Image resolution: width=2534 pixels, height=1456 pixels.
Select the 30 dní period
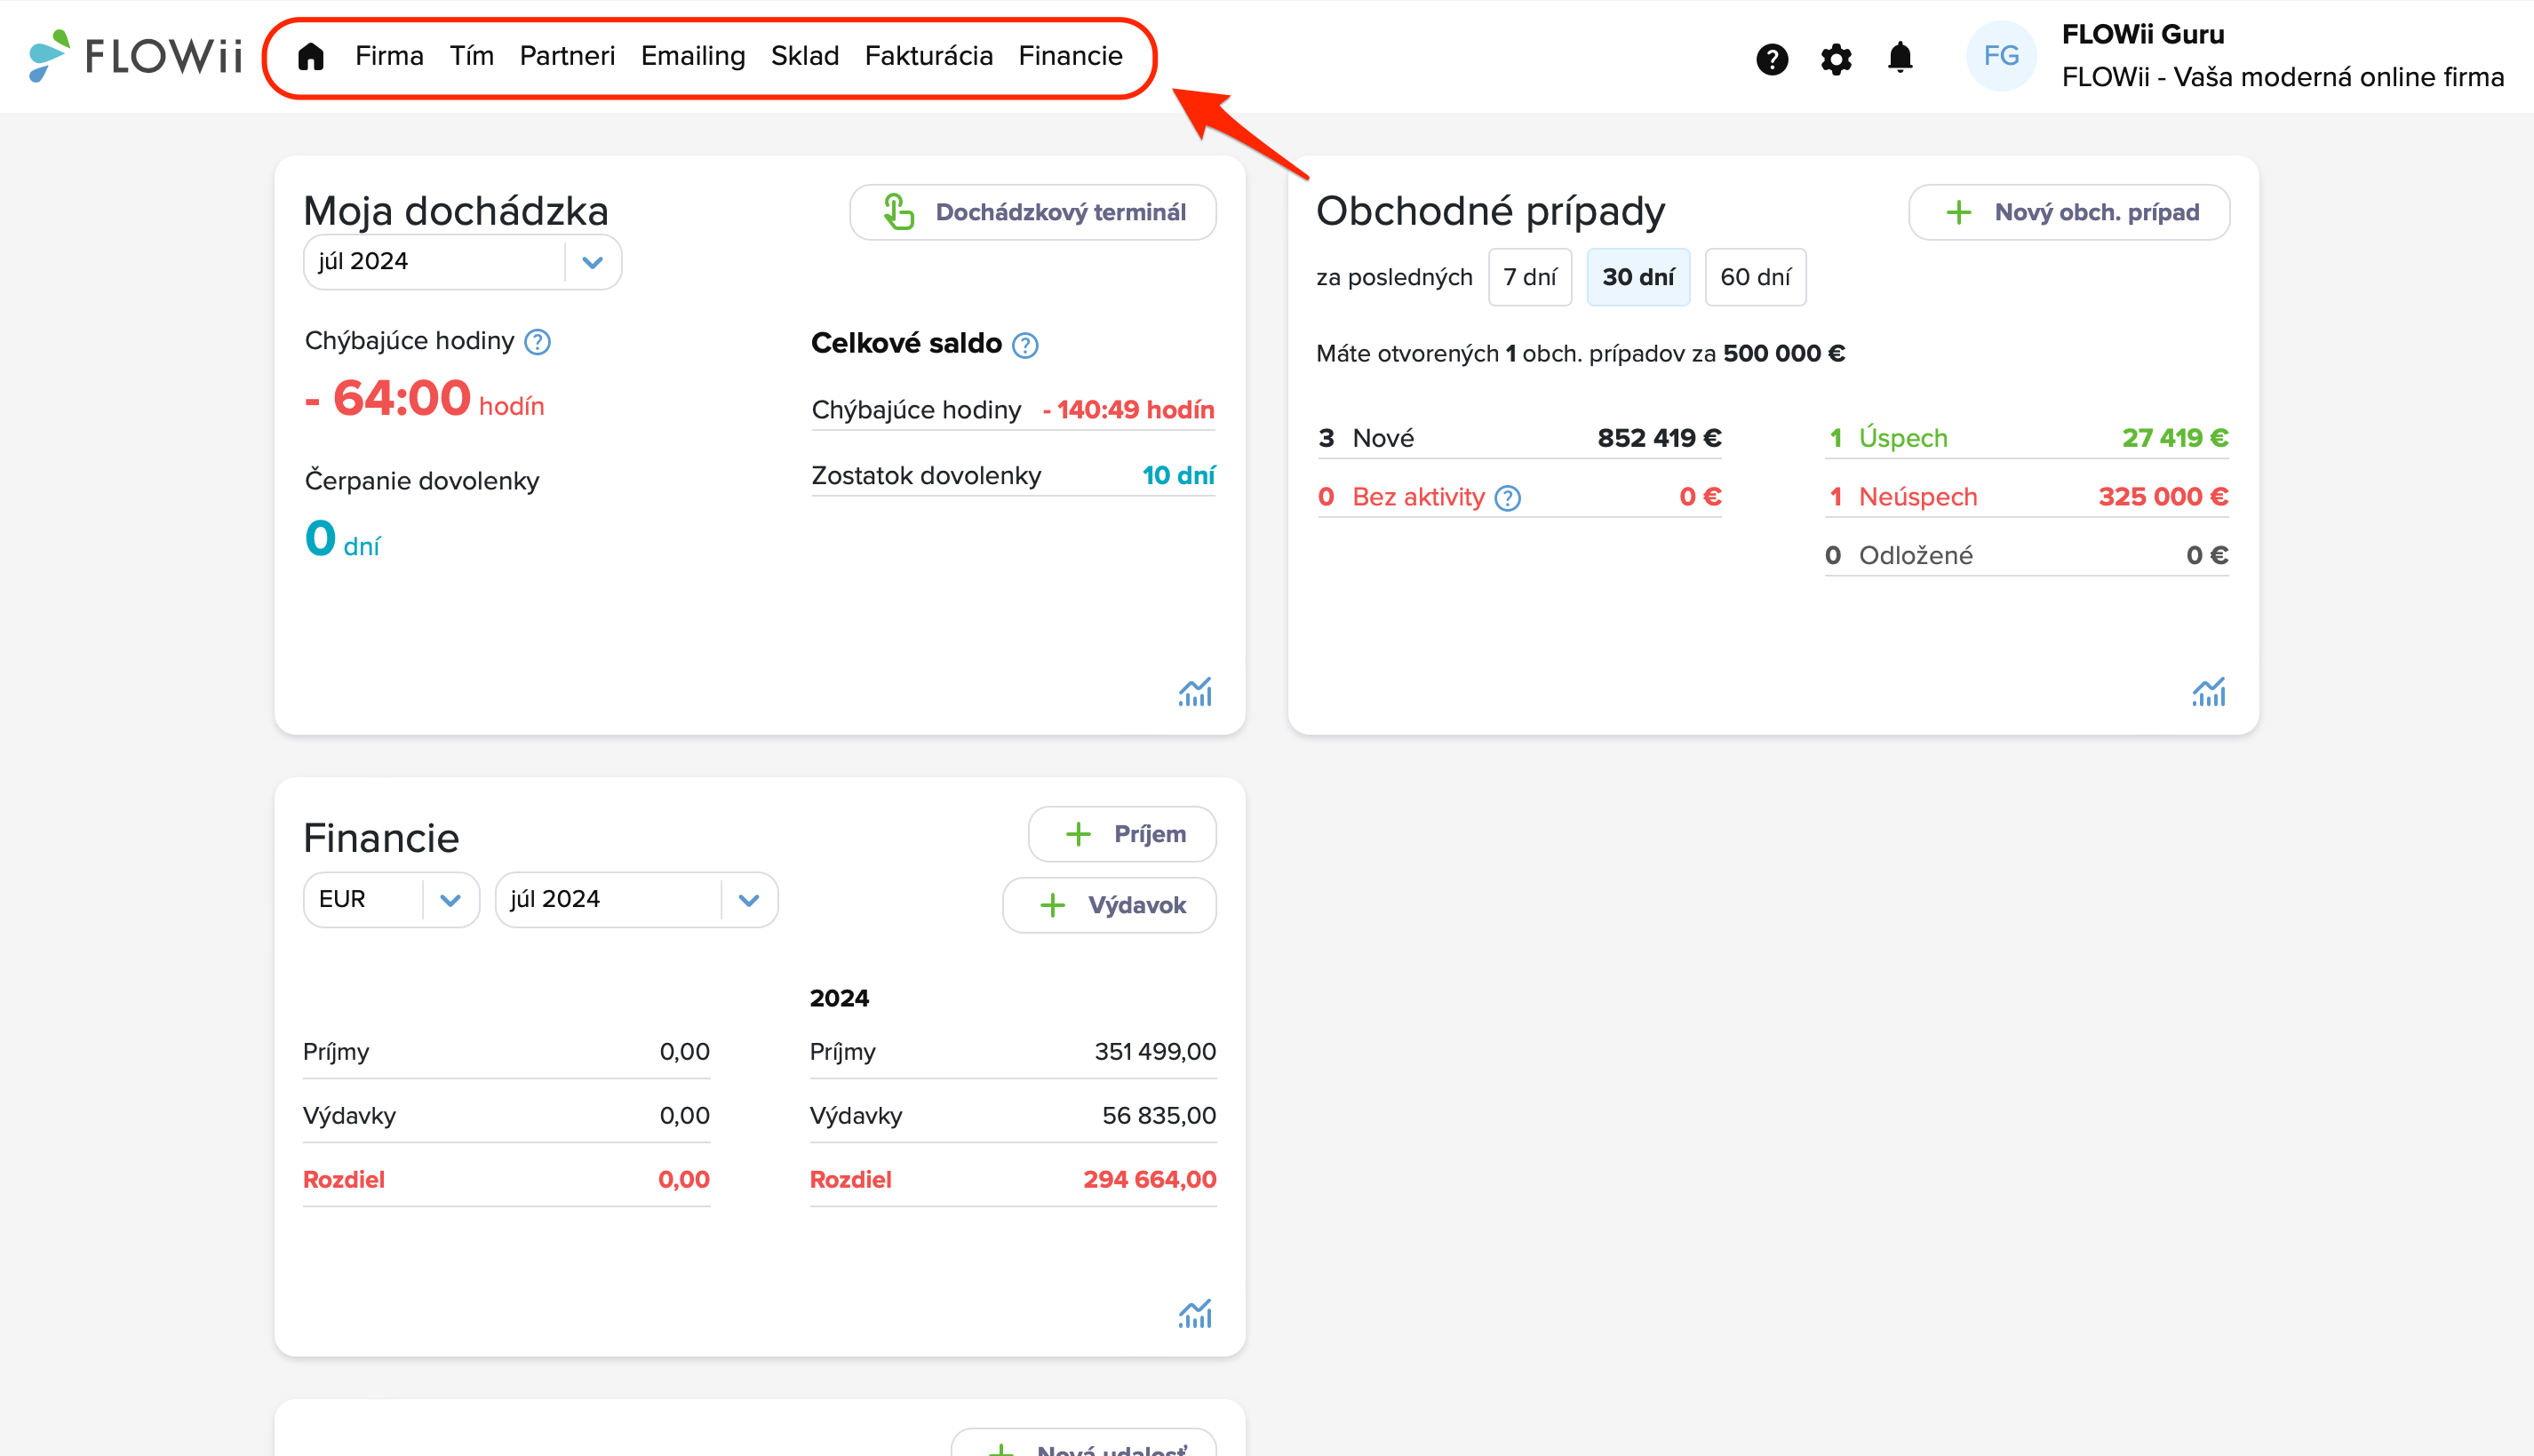point(1638,277)
